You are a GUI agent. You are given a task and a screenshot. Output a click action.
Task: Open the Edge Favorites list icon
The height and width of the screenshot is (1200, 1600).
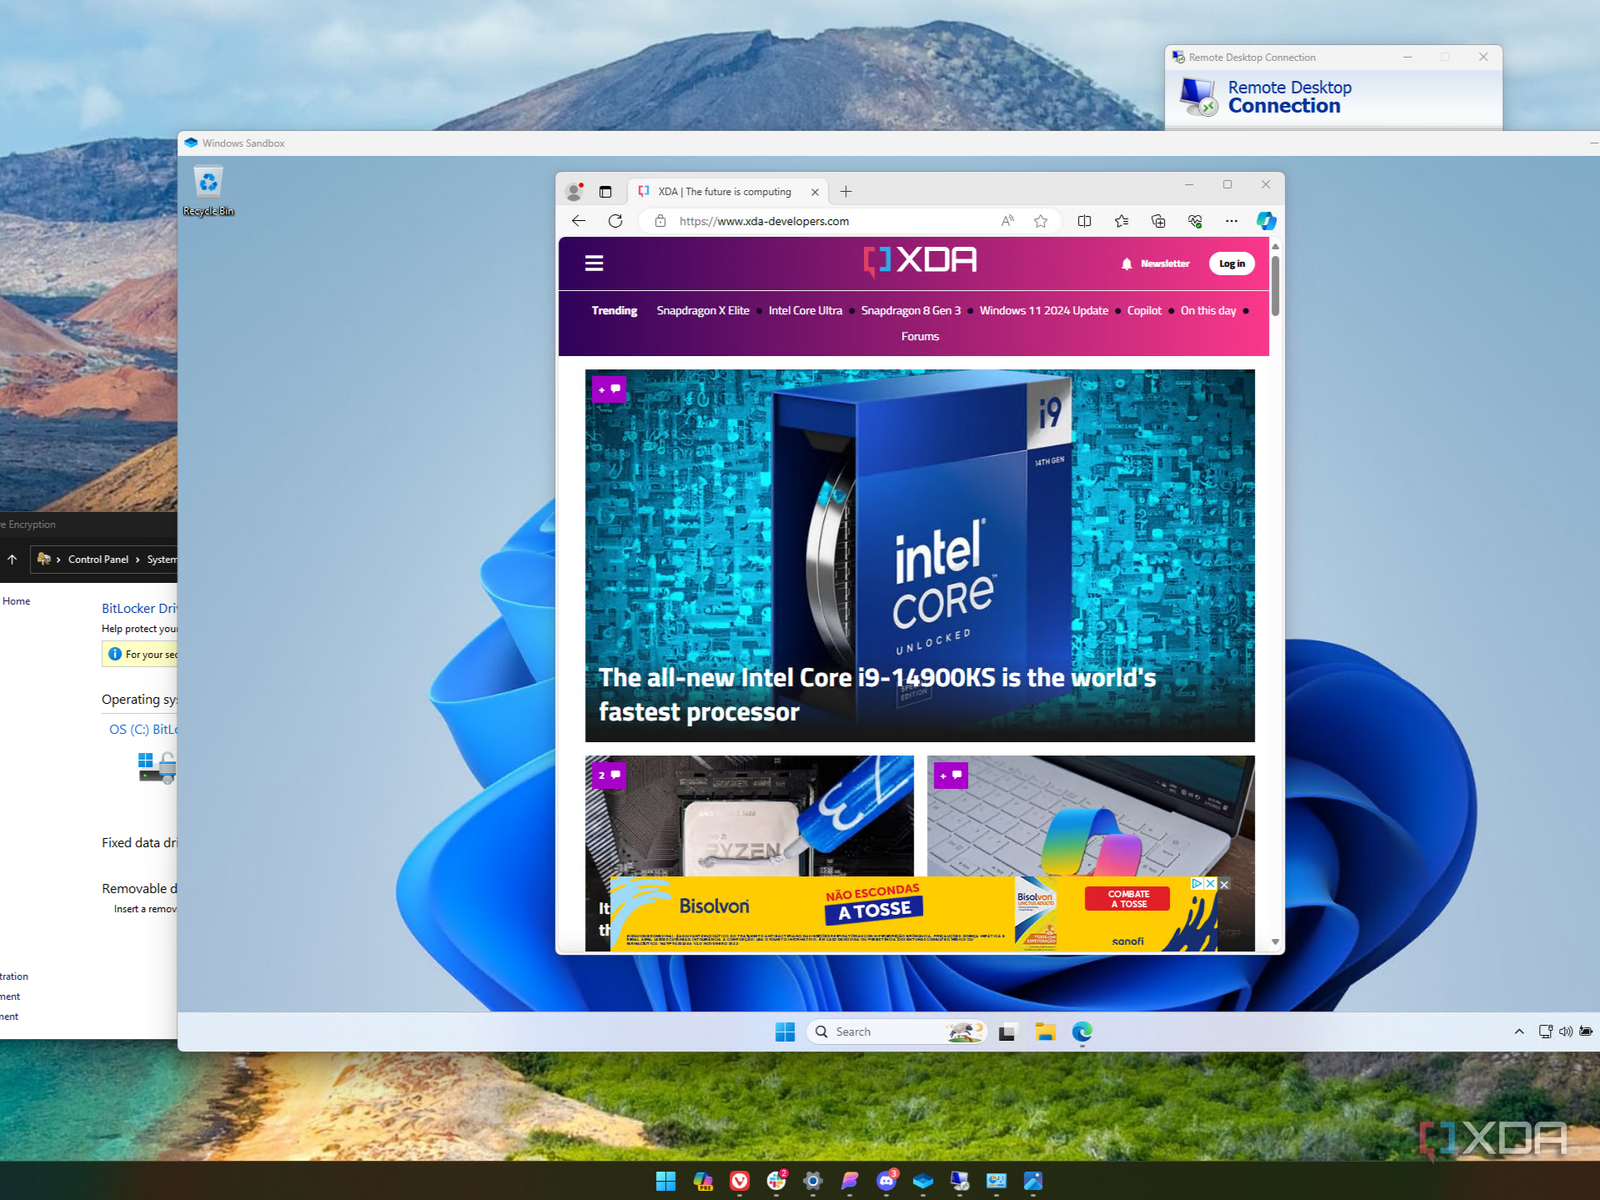[x=1121, y=221]
